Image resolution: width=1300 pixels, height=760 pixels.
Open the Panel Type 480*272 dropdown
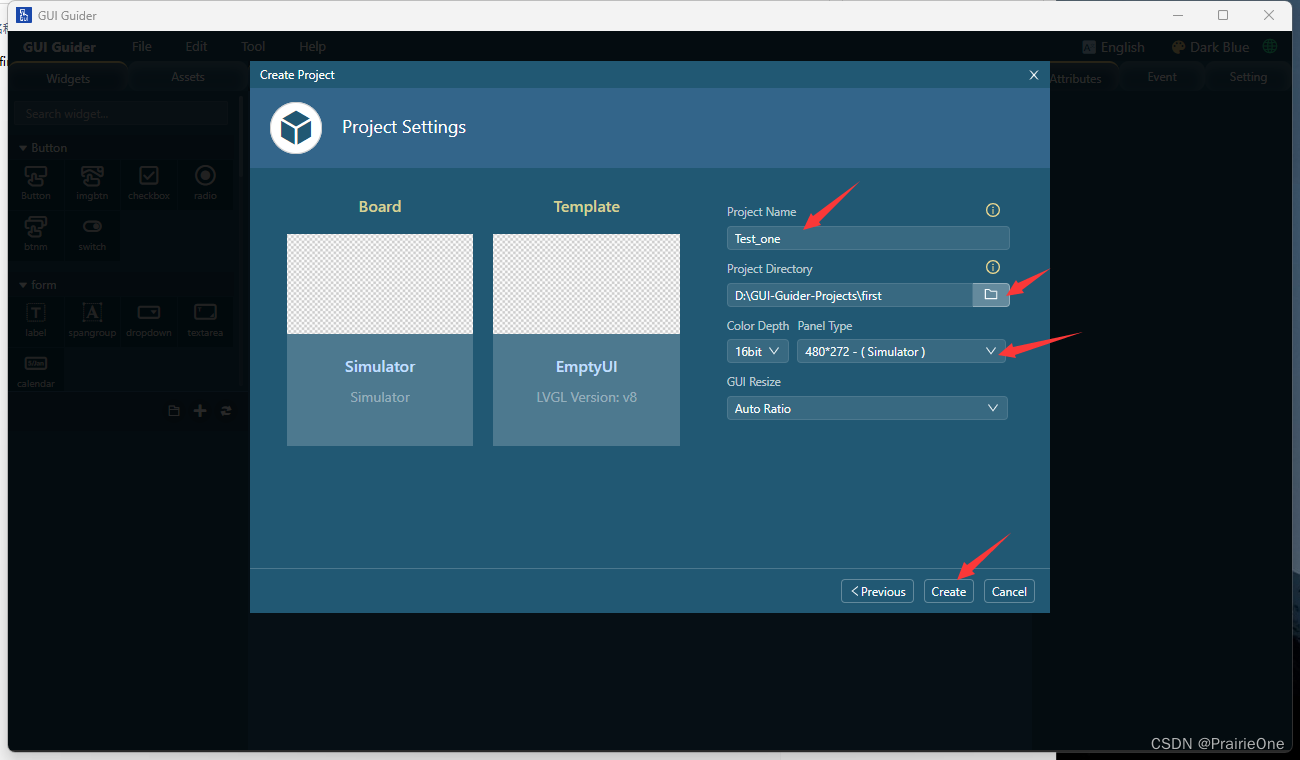pyautogui.click(x=902, y=351)
